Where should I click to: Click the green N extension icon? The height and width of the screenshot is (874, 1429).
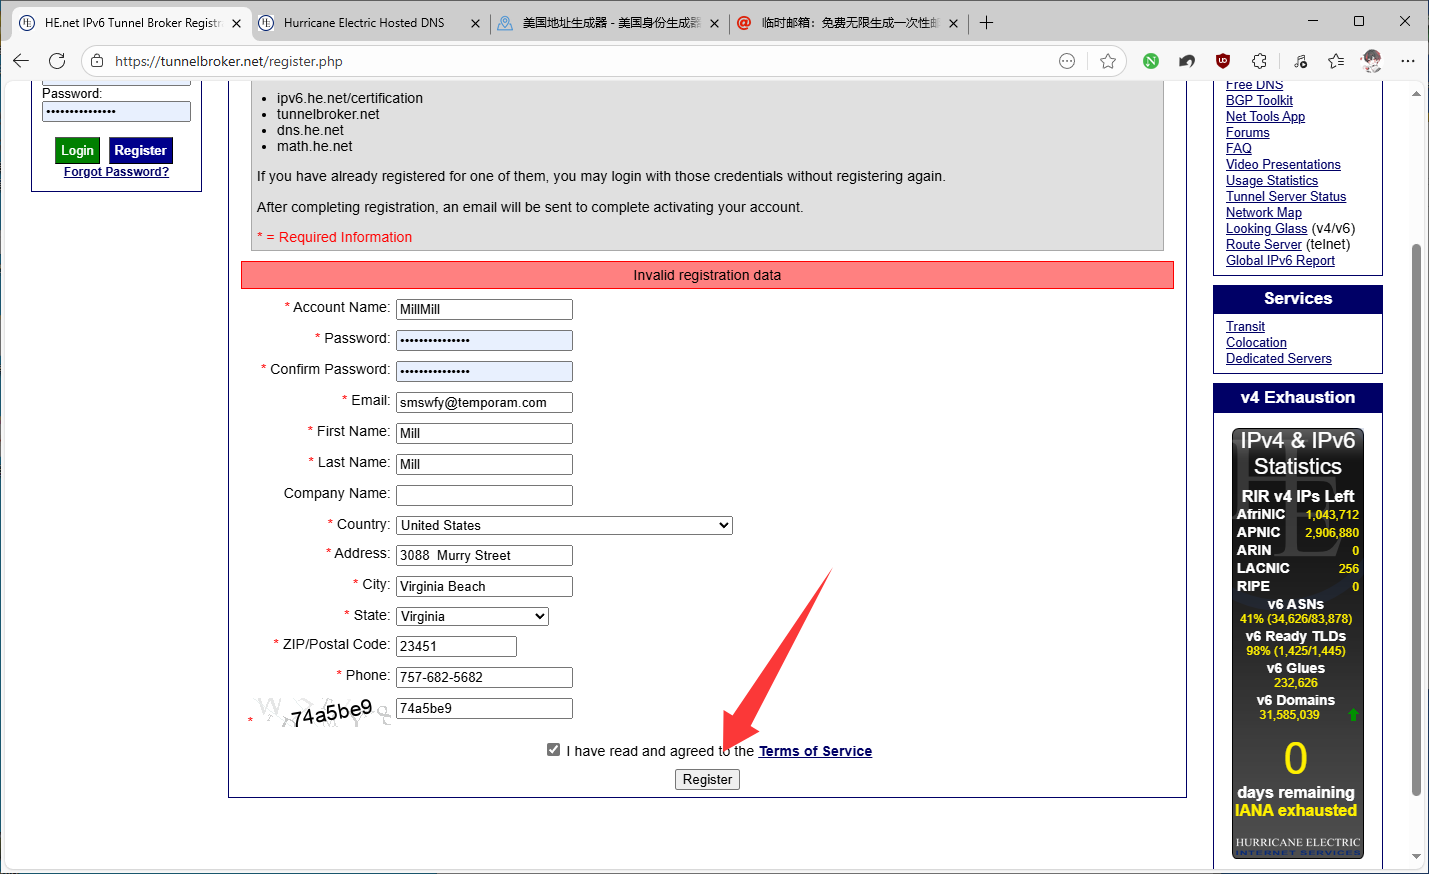coord(1151,61)
